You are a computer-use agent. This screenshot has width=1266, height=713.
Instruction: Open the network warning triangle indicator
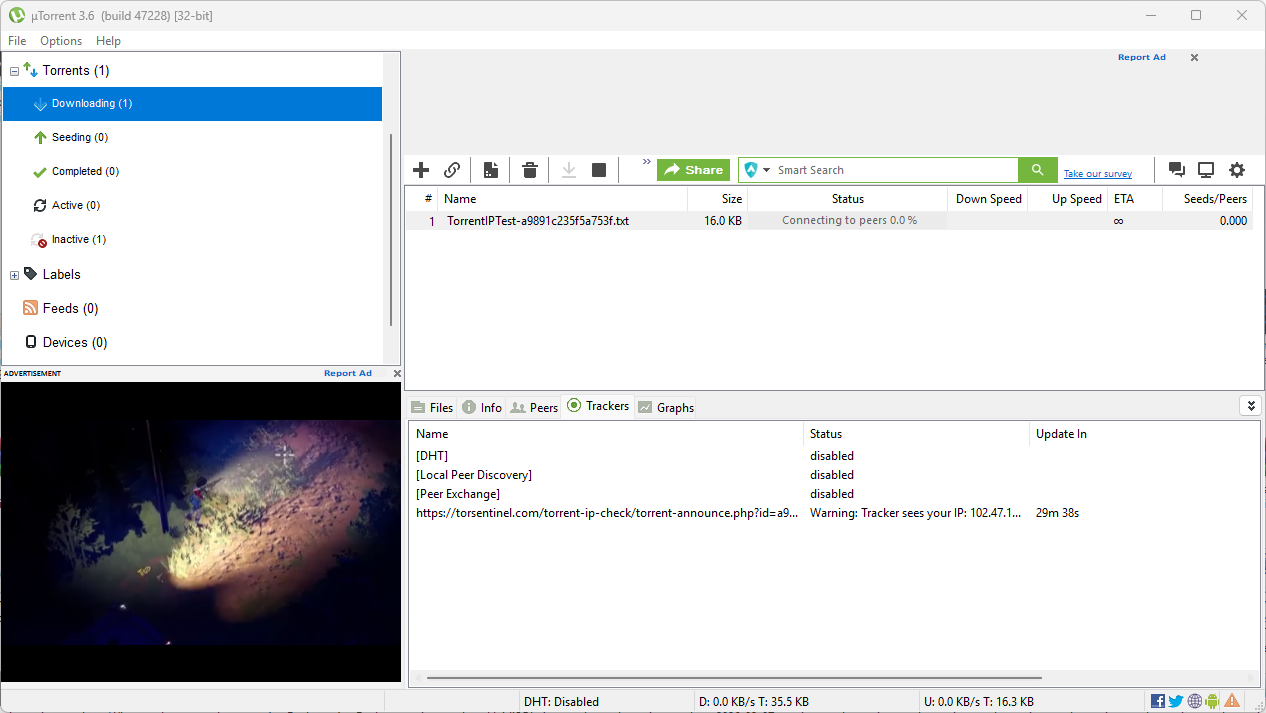click(x=1232, y=700)
